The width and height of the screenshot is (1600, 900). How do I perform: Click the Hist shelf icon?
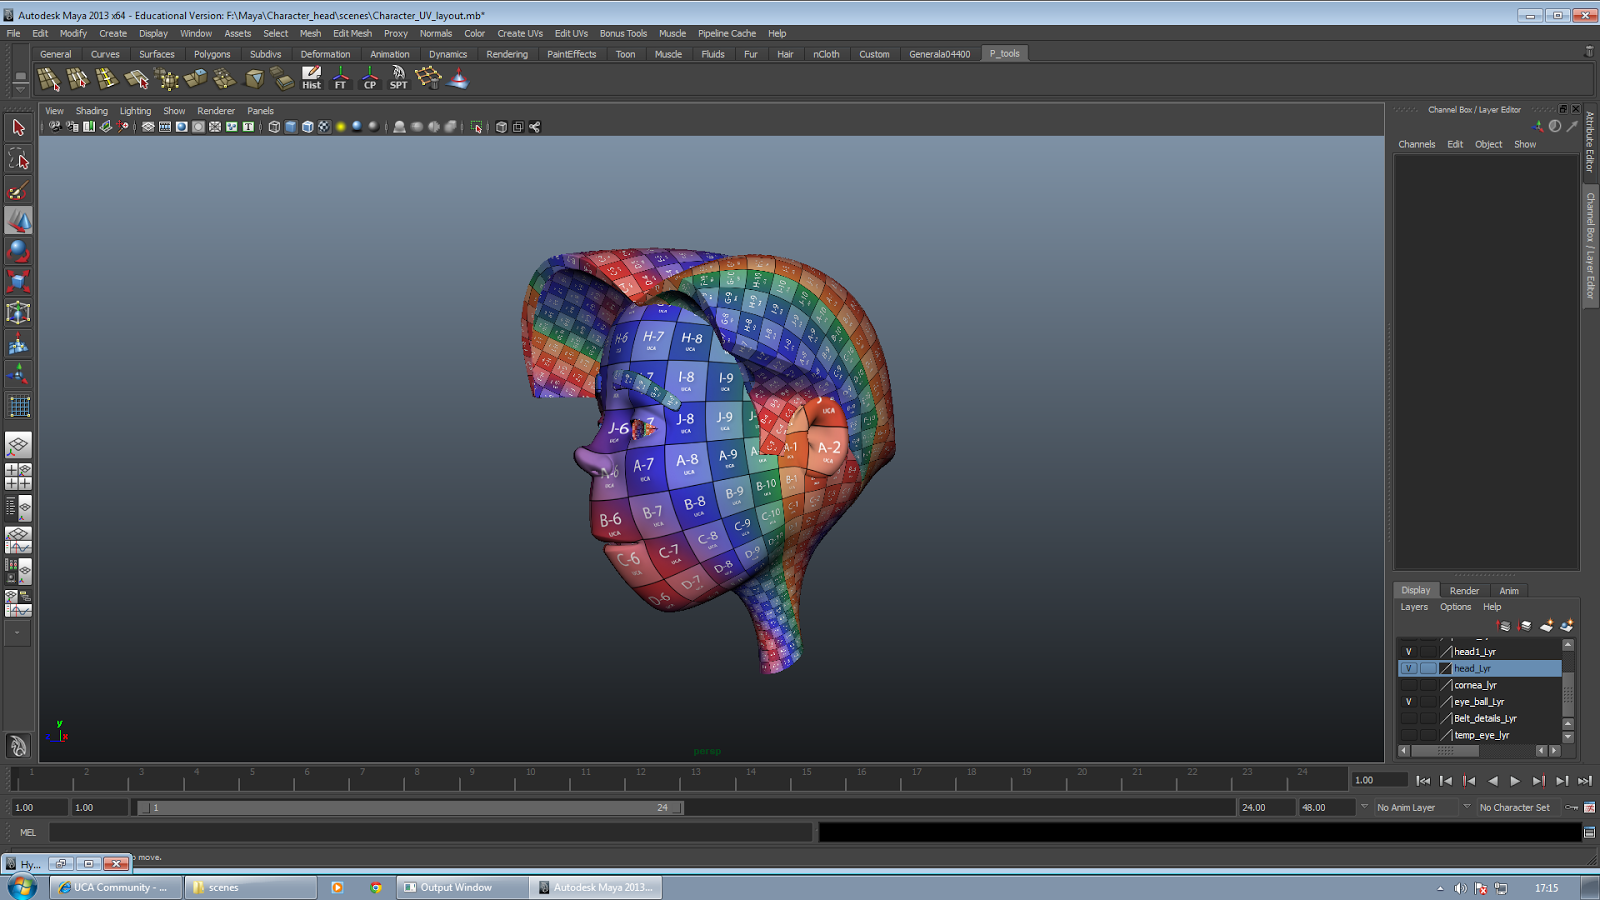(311, 77)
